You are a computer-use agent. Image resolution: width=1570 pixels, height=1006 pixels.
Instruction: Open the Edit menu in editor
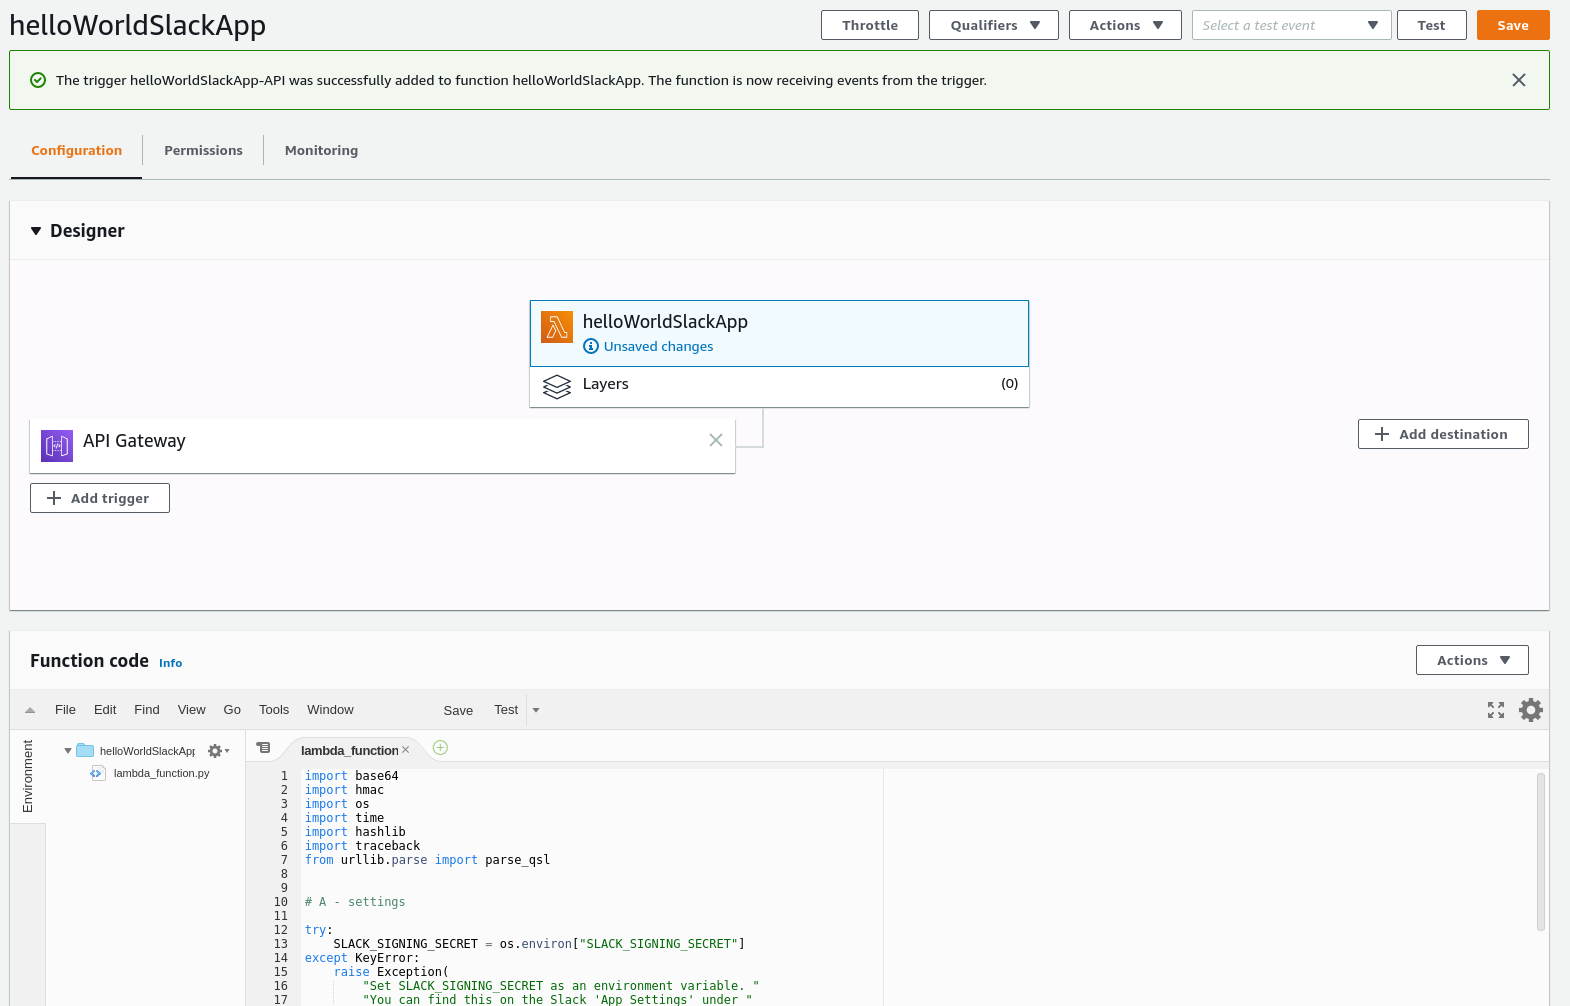click(x=105, y=710)
